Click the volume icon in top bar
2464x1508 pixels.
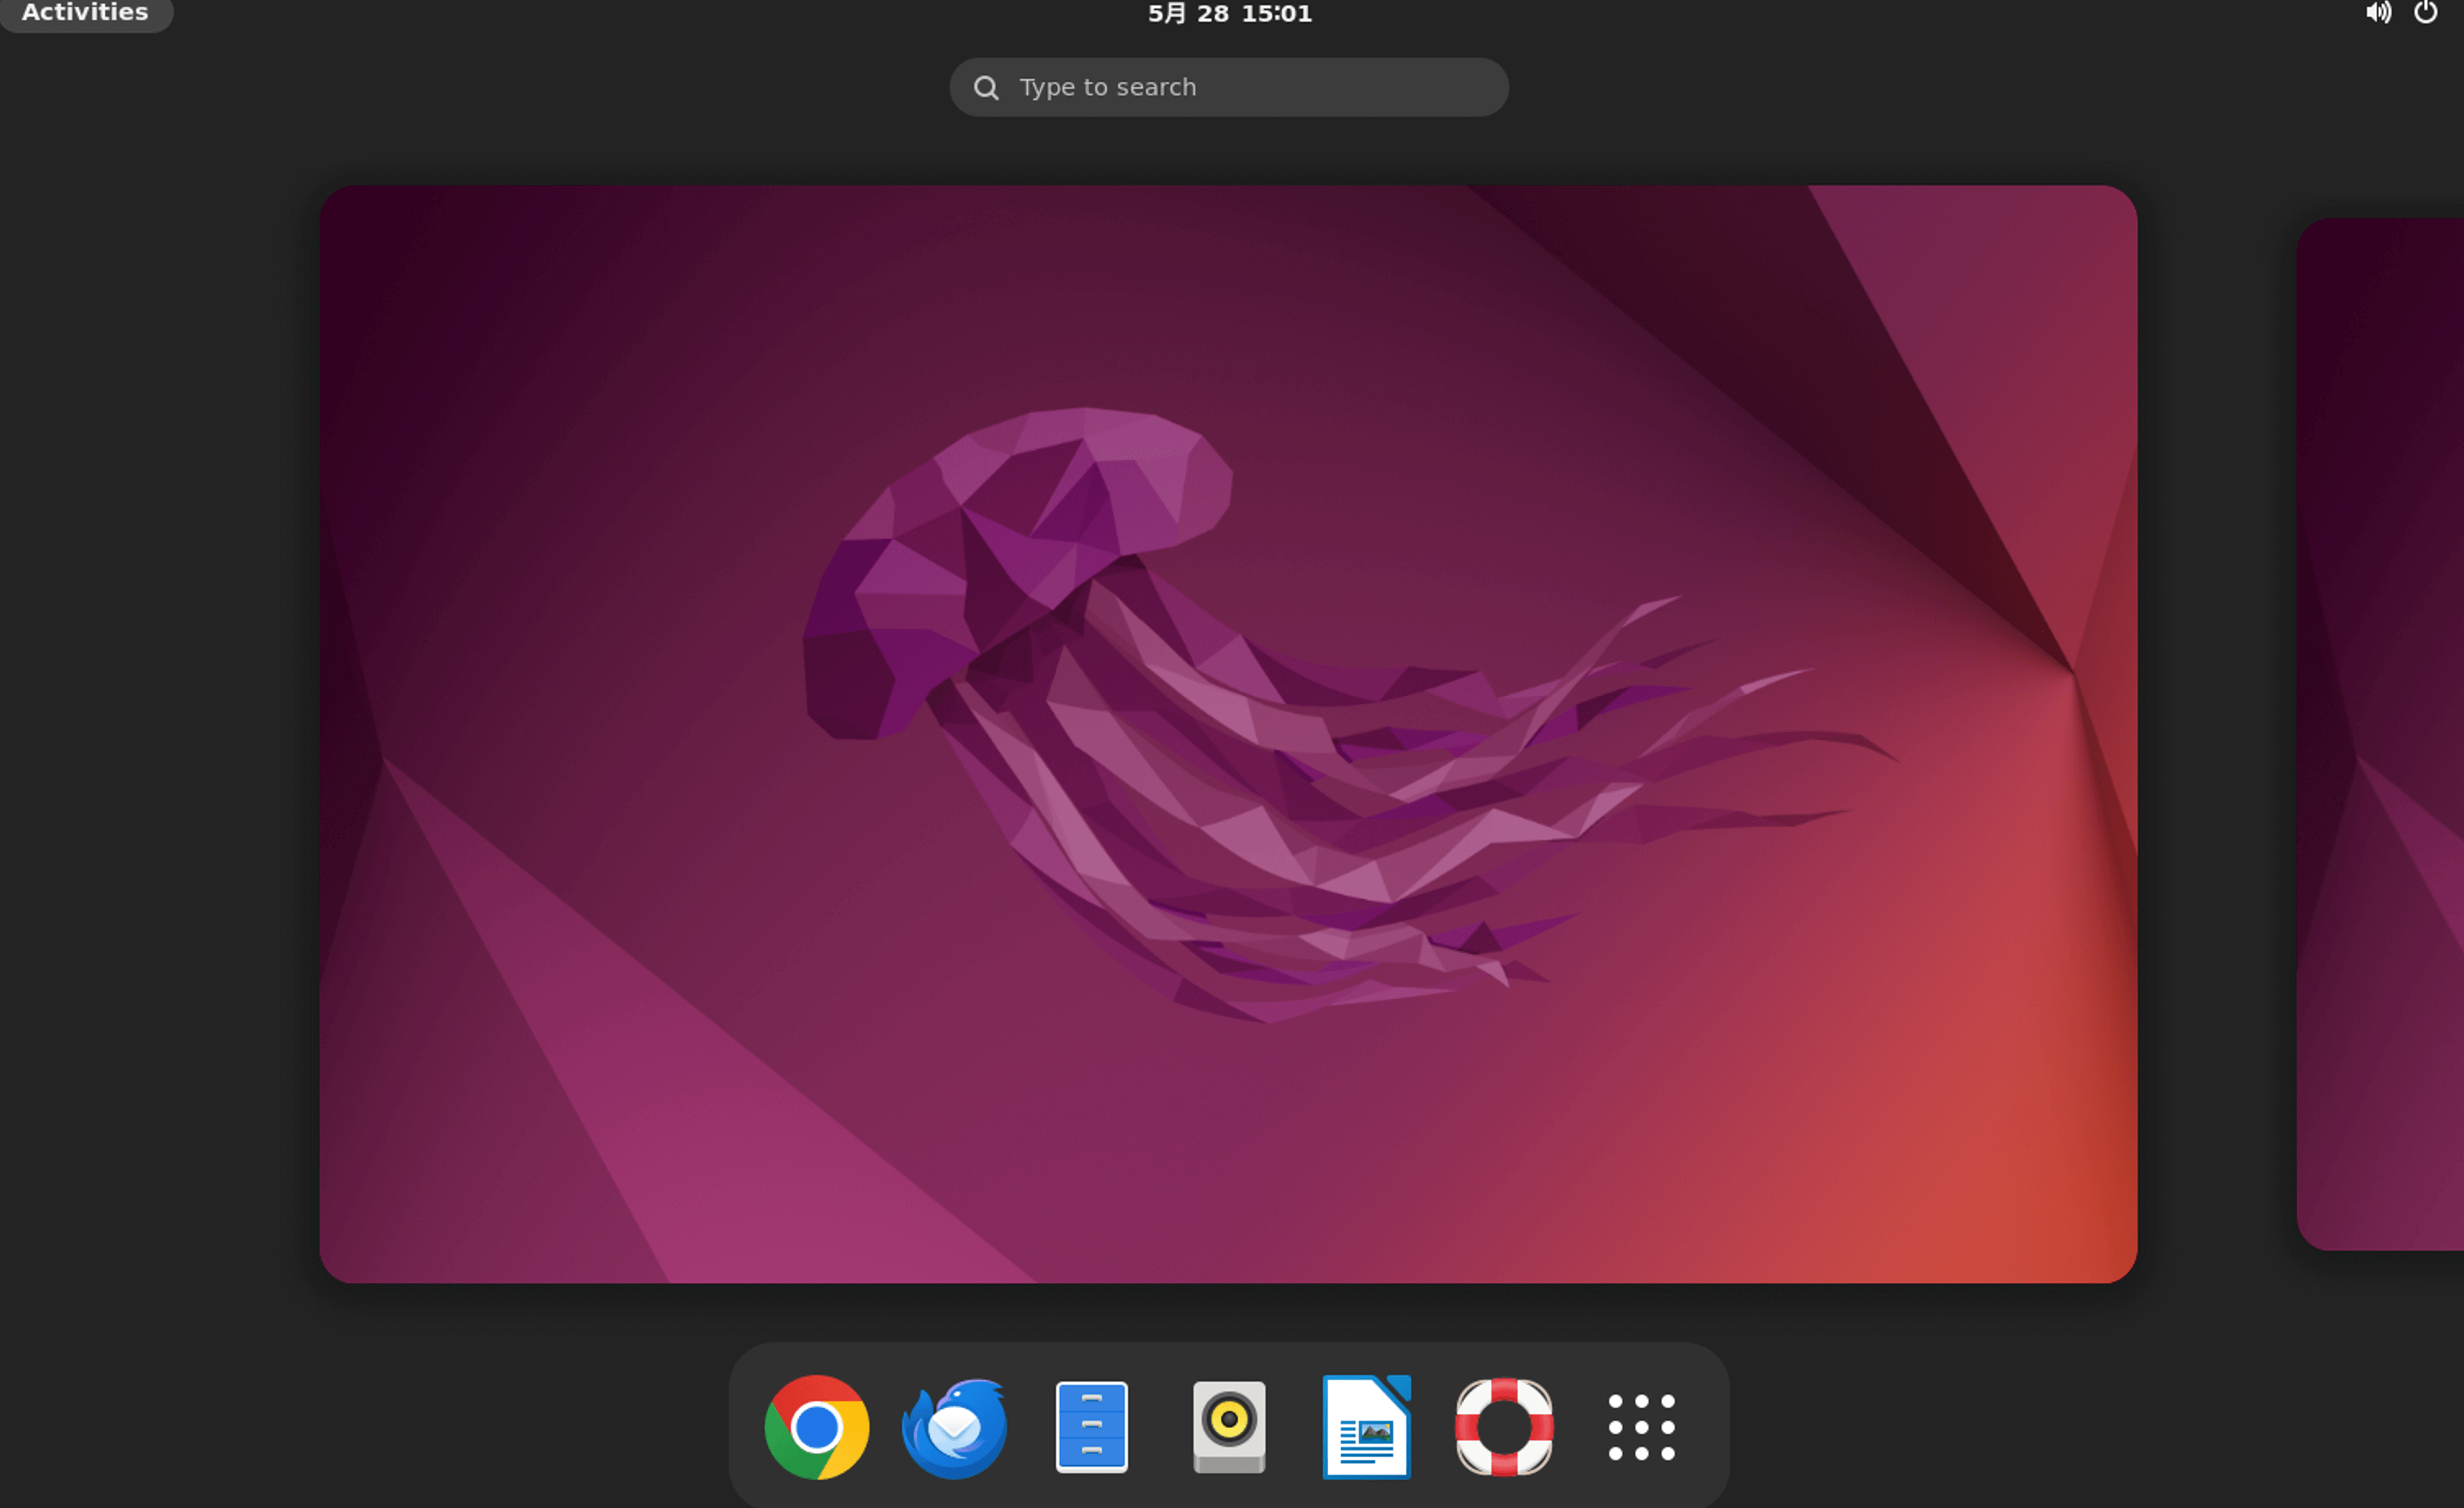2378,12
